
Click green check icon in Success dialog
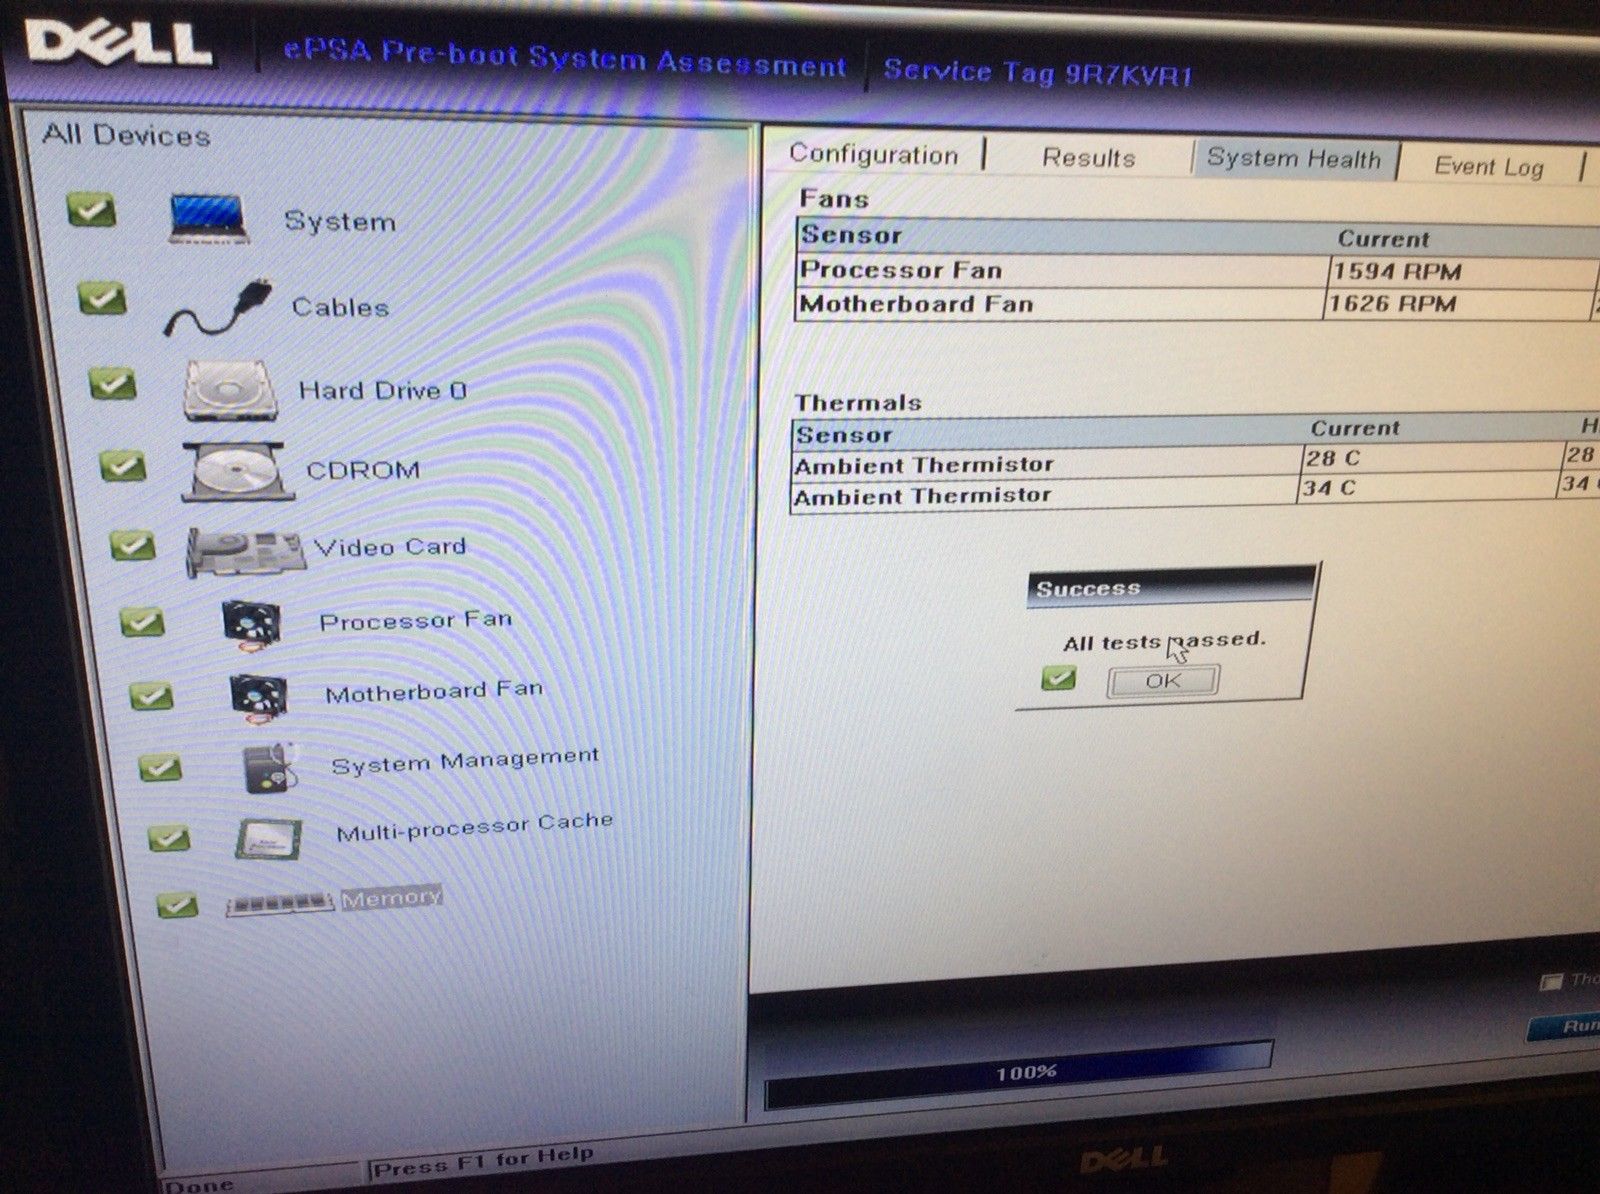[x=1058, y=679]
